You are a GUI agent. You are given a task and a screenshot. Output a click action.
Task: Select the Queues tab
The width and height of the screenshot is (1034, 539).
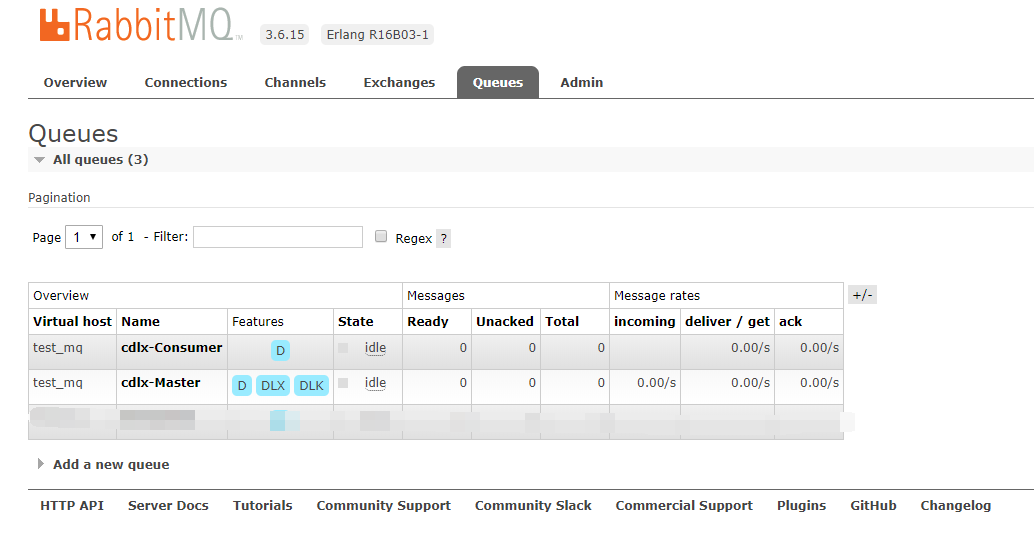(498, 82)
